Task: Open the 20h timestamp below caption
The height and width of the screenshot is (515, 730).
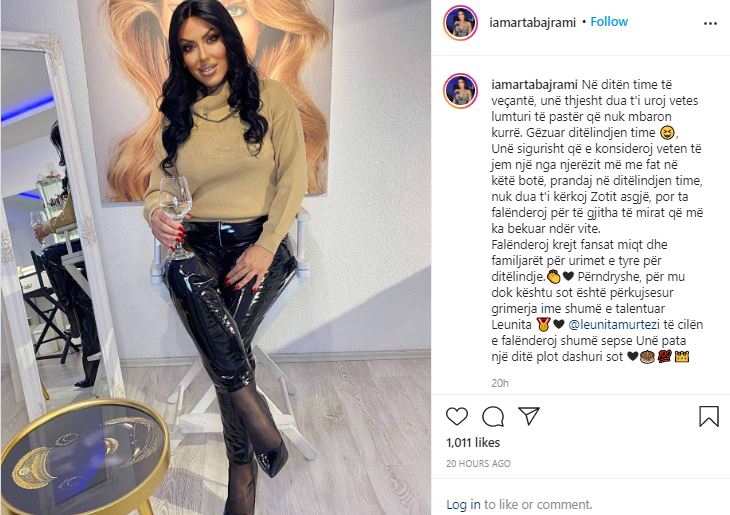Action: pyautogui.click(x=500, y=383)
